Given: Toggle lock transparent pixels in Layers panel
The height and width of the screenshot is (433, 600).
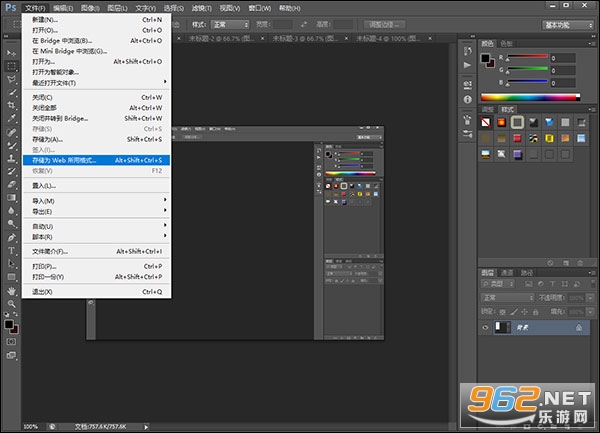Looking at the screenshot, I should (x=502, y=312).
